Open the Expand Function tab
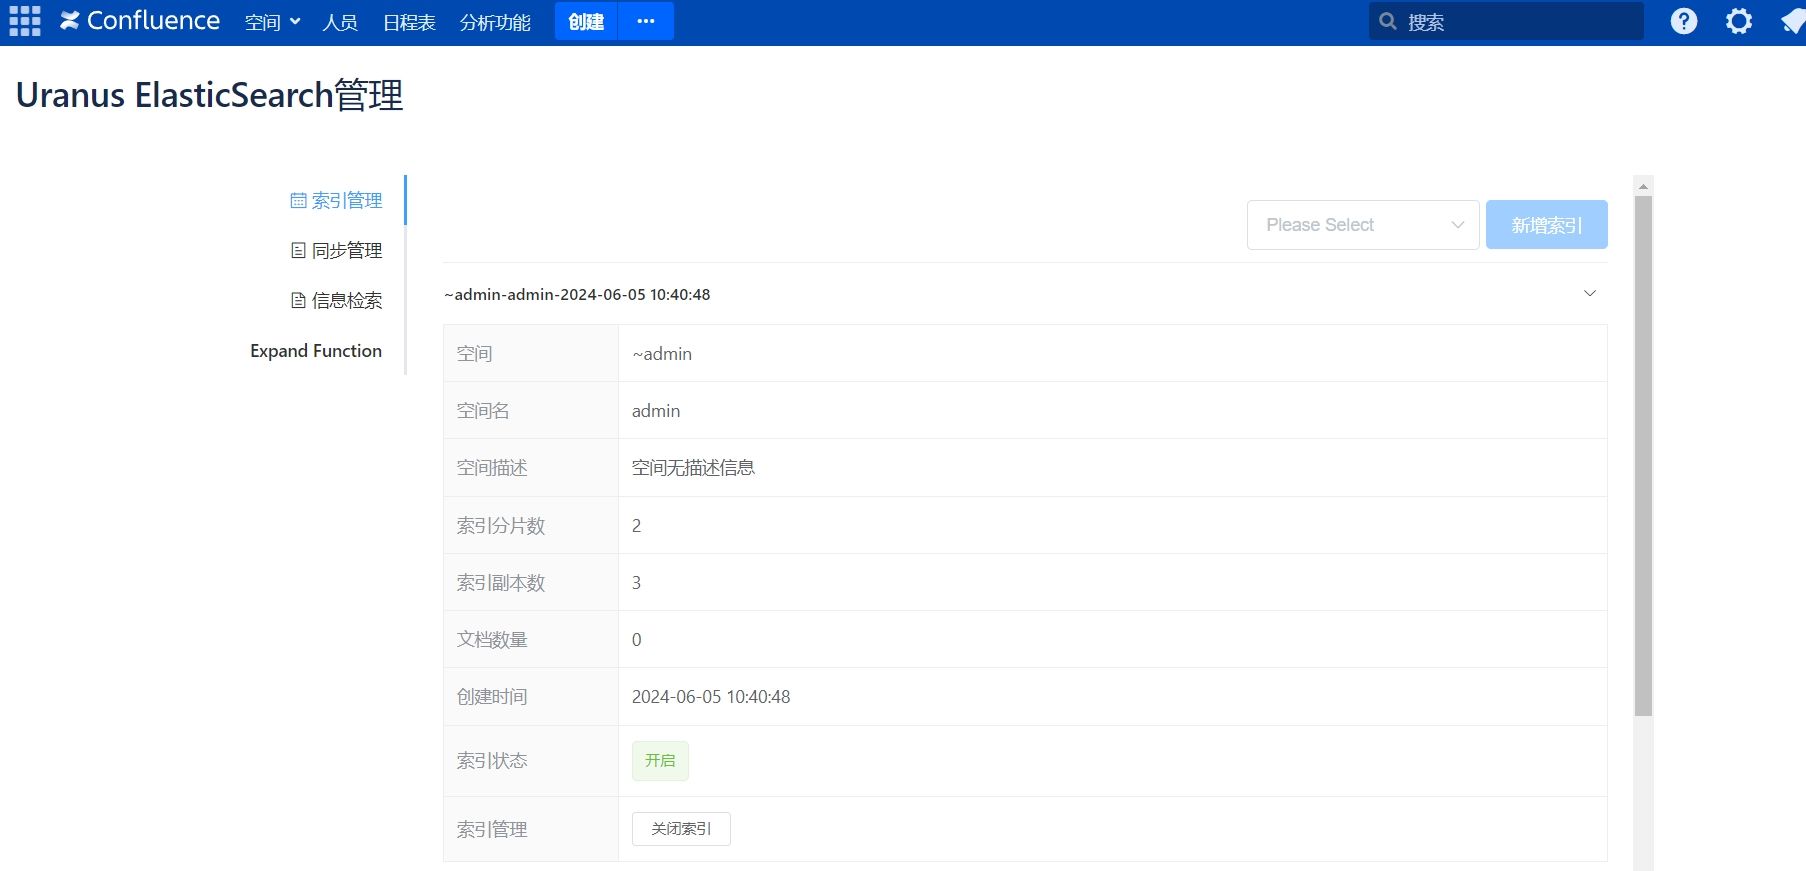The width and height of the screenshot is (1806, 871). [x=316, y=350]
